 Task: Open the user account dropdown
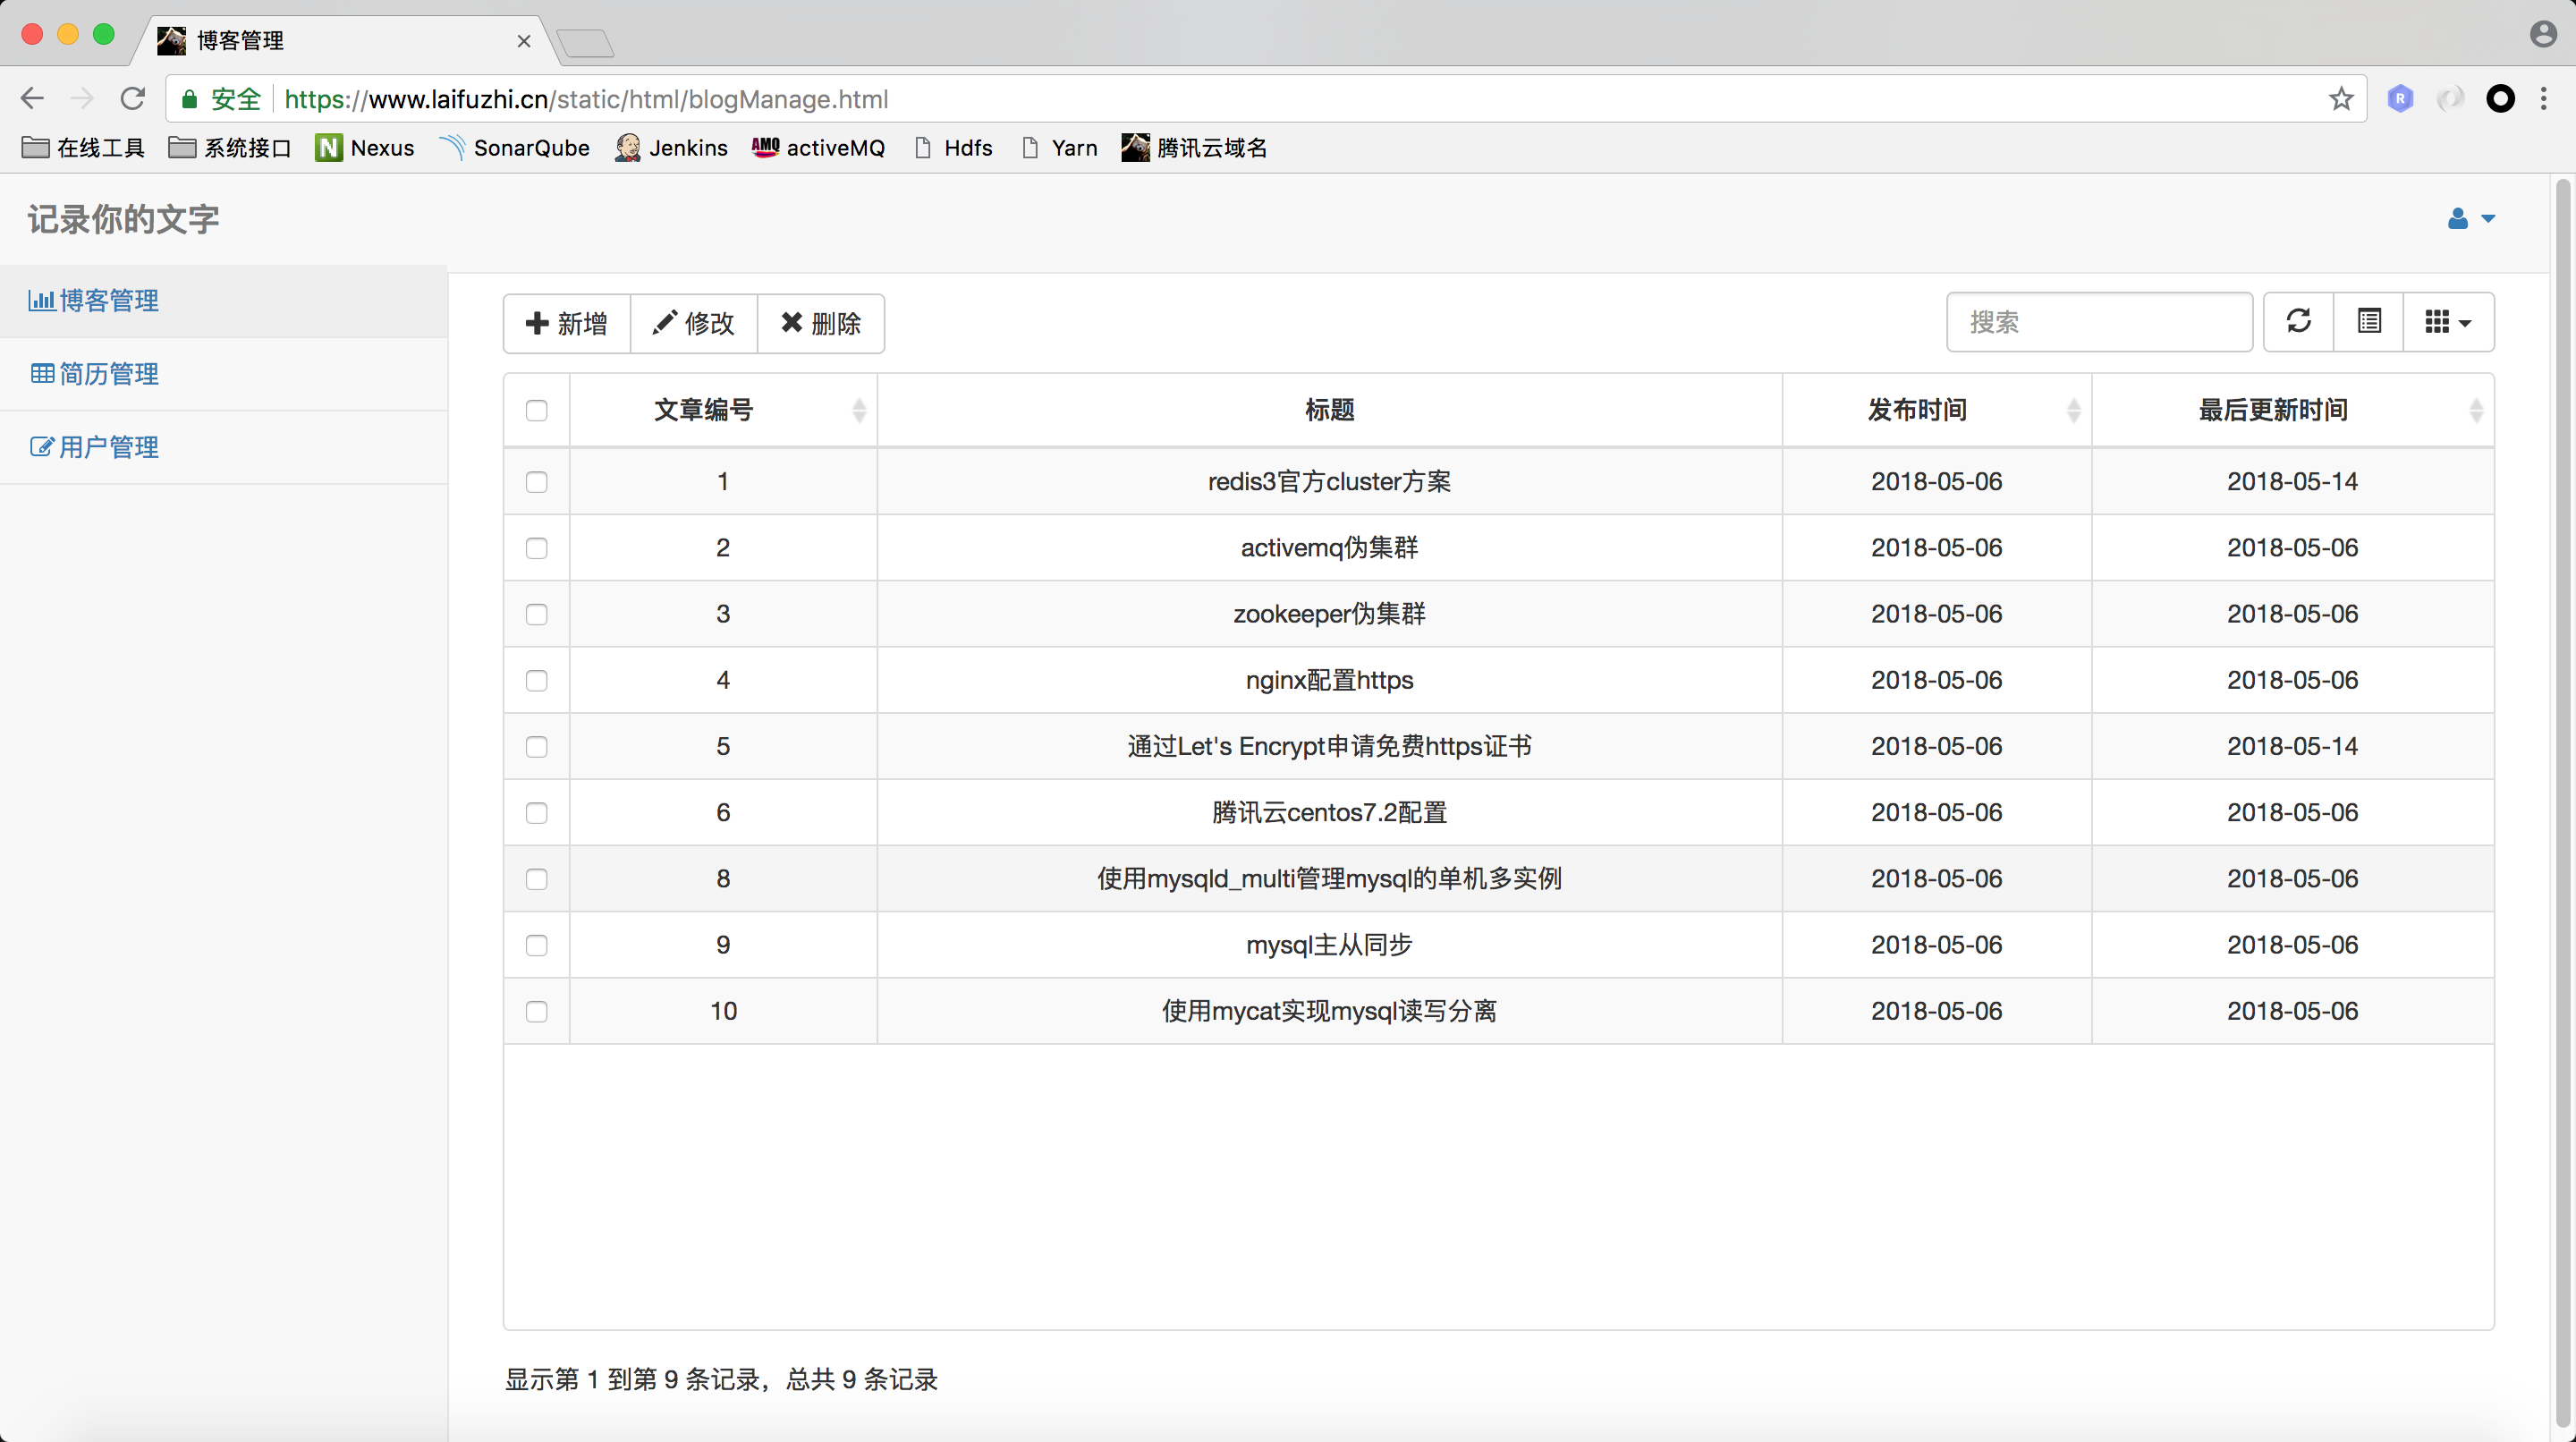coord(2470,219)
